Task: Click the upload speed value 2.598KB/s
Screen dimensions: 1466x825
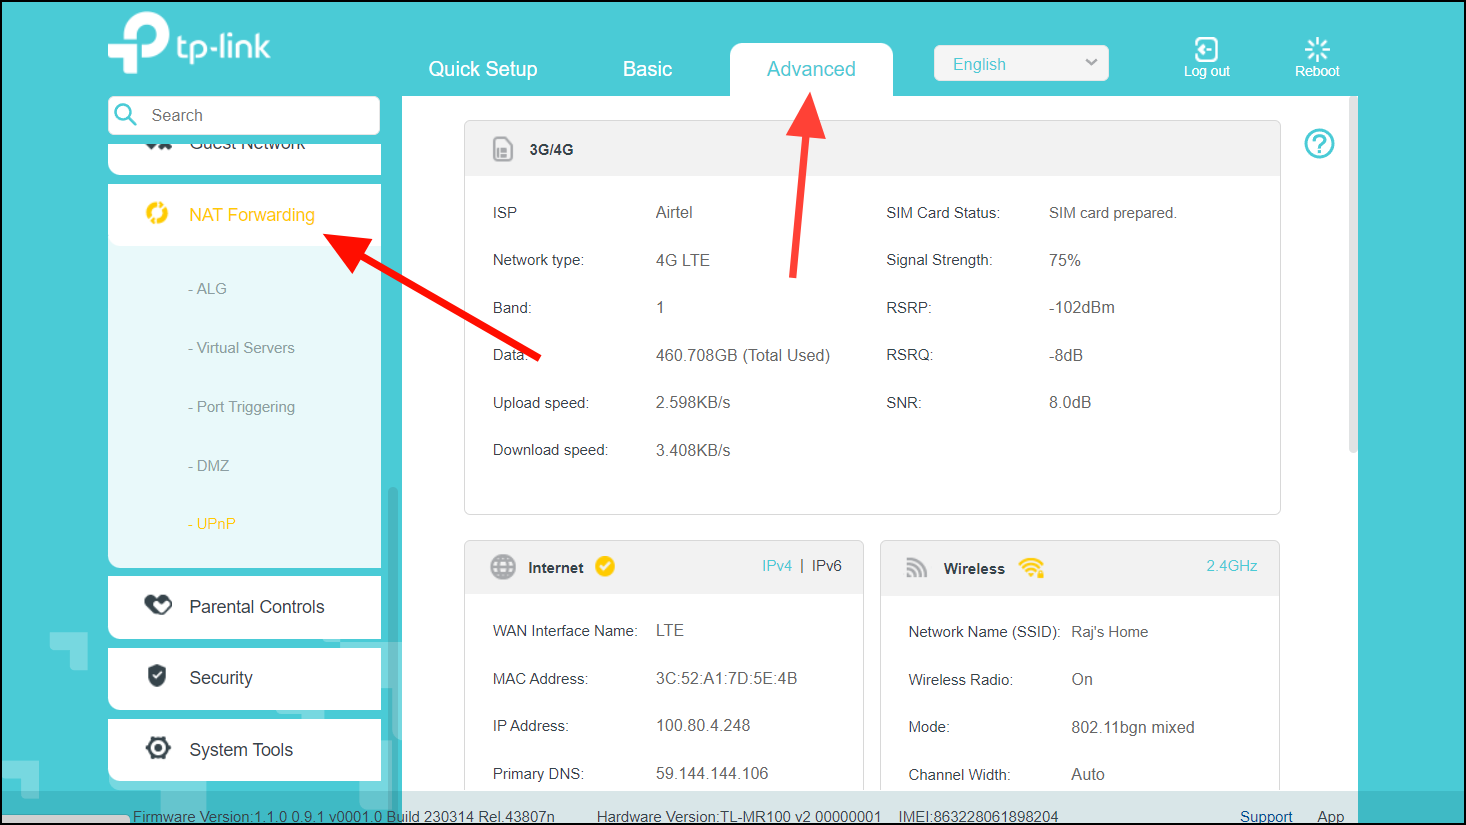Action: coord(693,403)
